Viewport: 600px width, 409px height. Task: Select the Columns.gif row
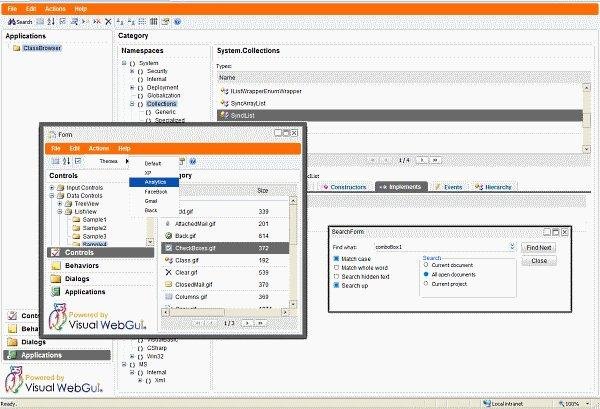[225, 297]
